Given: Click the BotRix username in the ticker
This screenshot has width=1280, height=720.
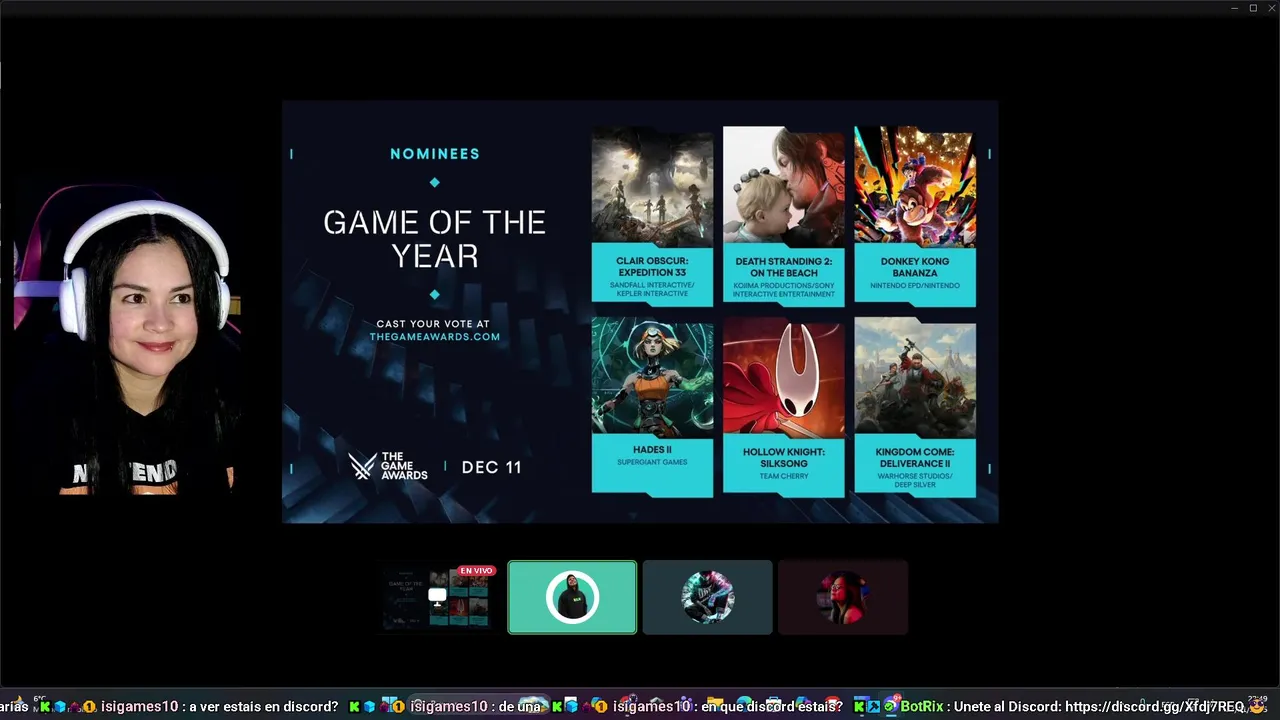Looking at the screenshot, I should (x=922, y=707).
